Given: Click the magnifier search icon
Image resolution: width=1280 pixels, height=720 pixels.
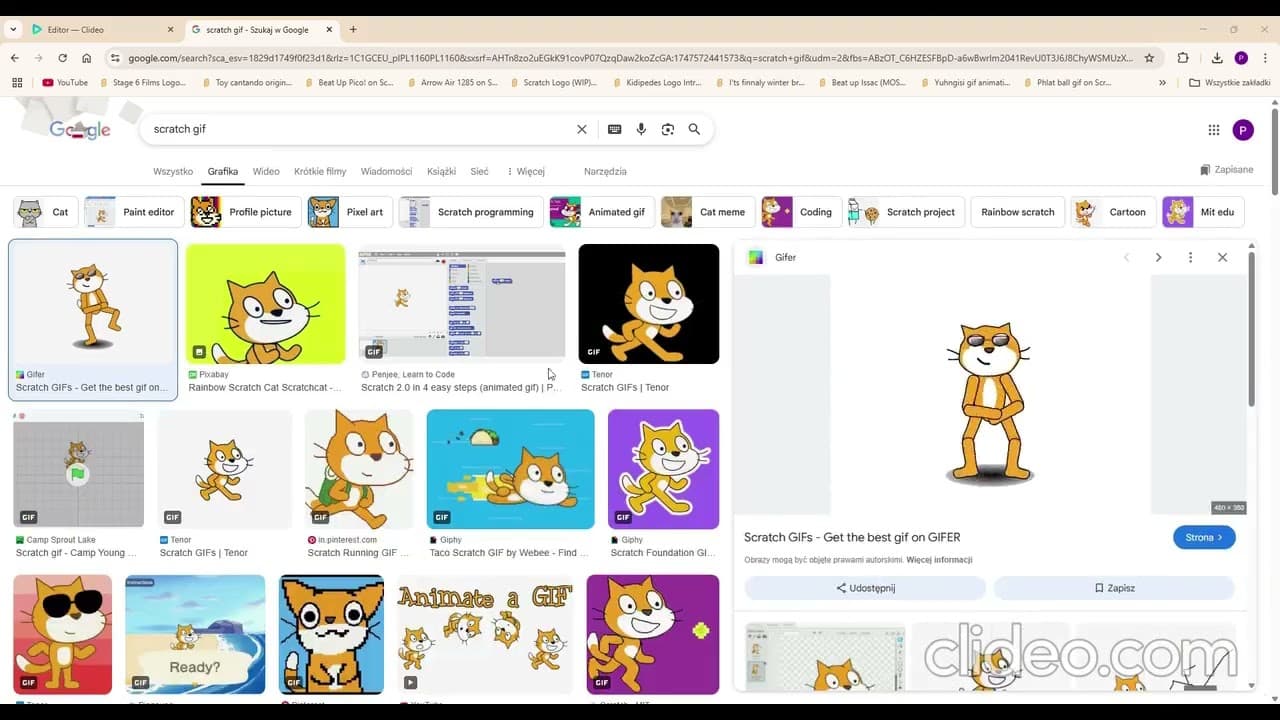Looking at the screenshot, I should [x=694, y=129].
